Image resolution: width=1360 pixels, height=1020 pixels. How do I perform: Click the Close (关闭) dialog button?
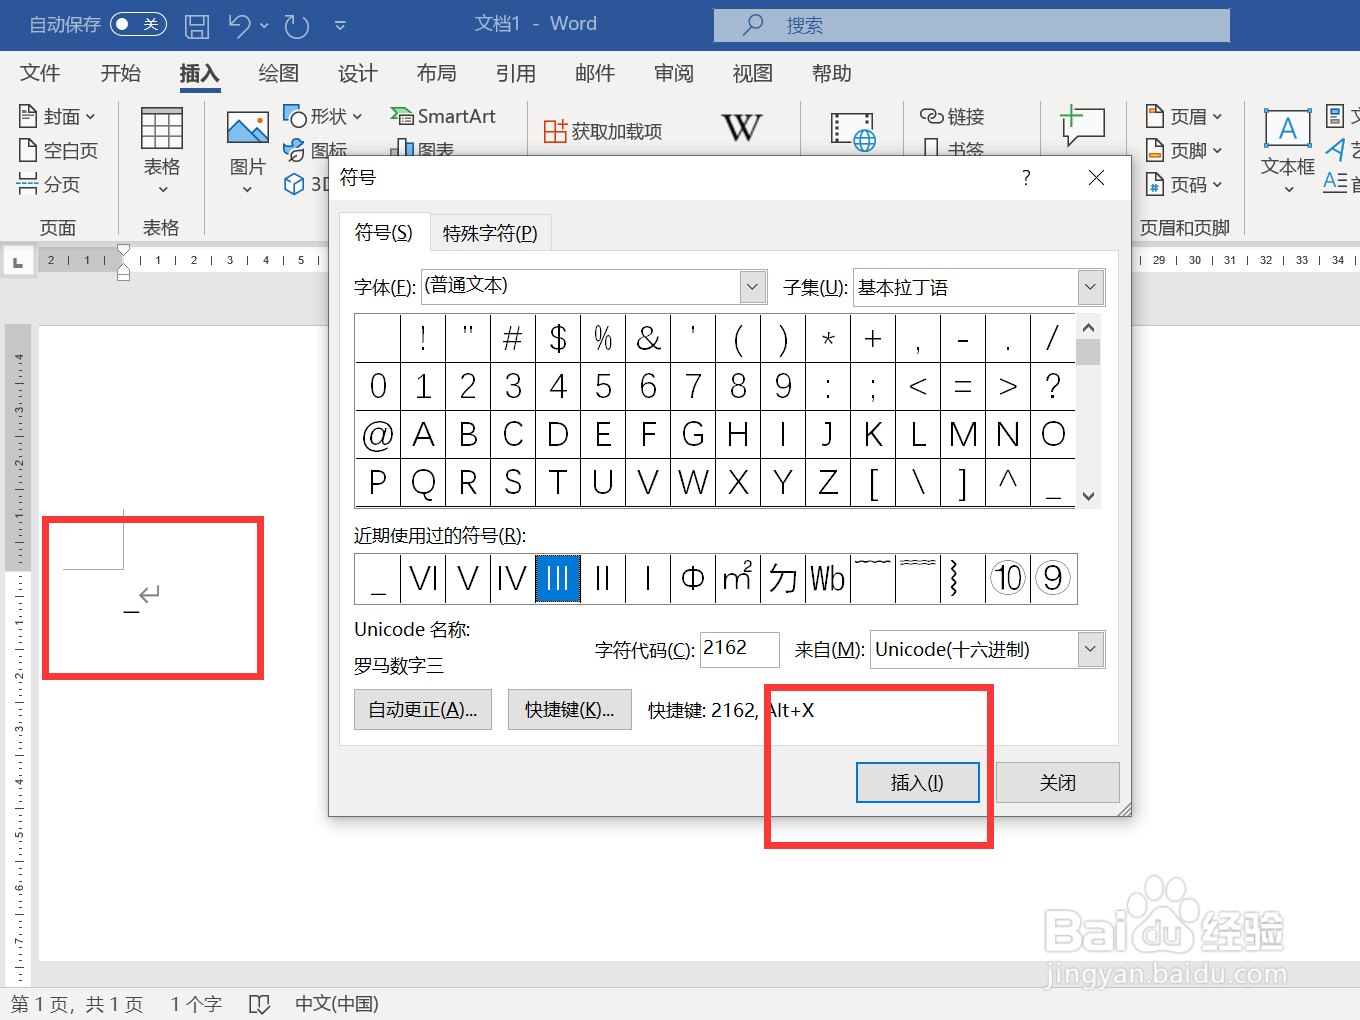(x=1057, y=783)
